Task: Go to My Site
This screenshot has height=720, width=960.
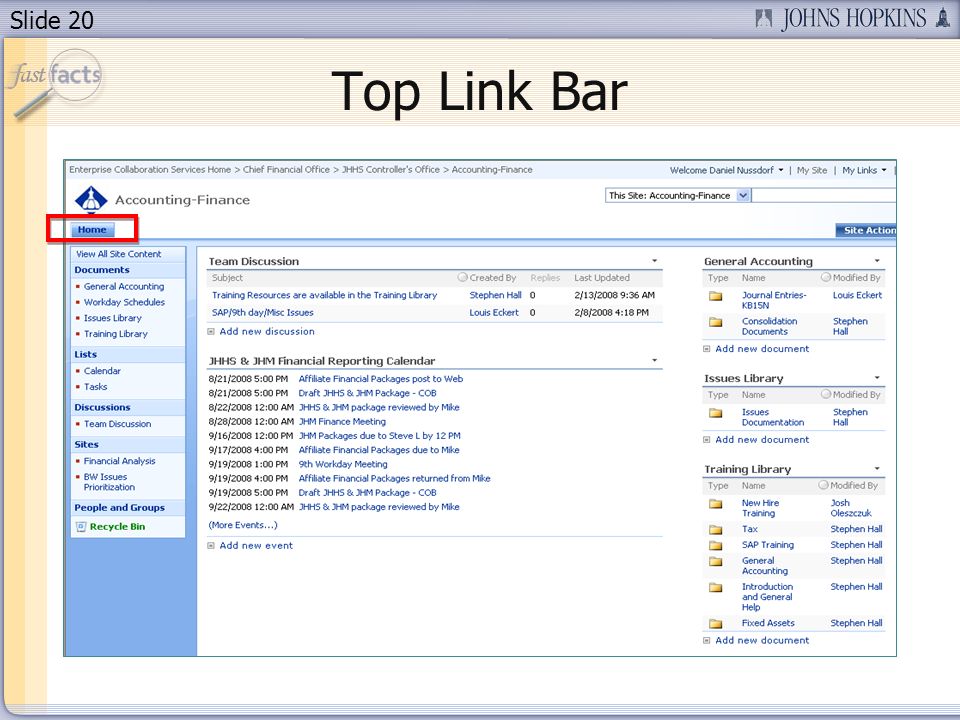Action: [812, 170]
